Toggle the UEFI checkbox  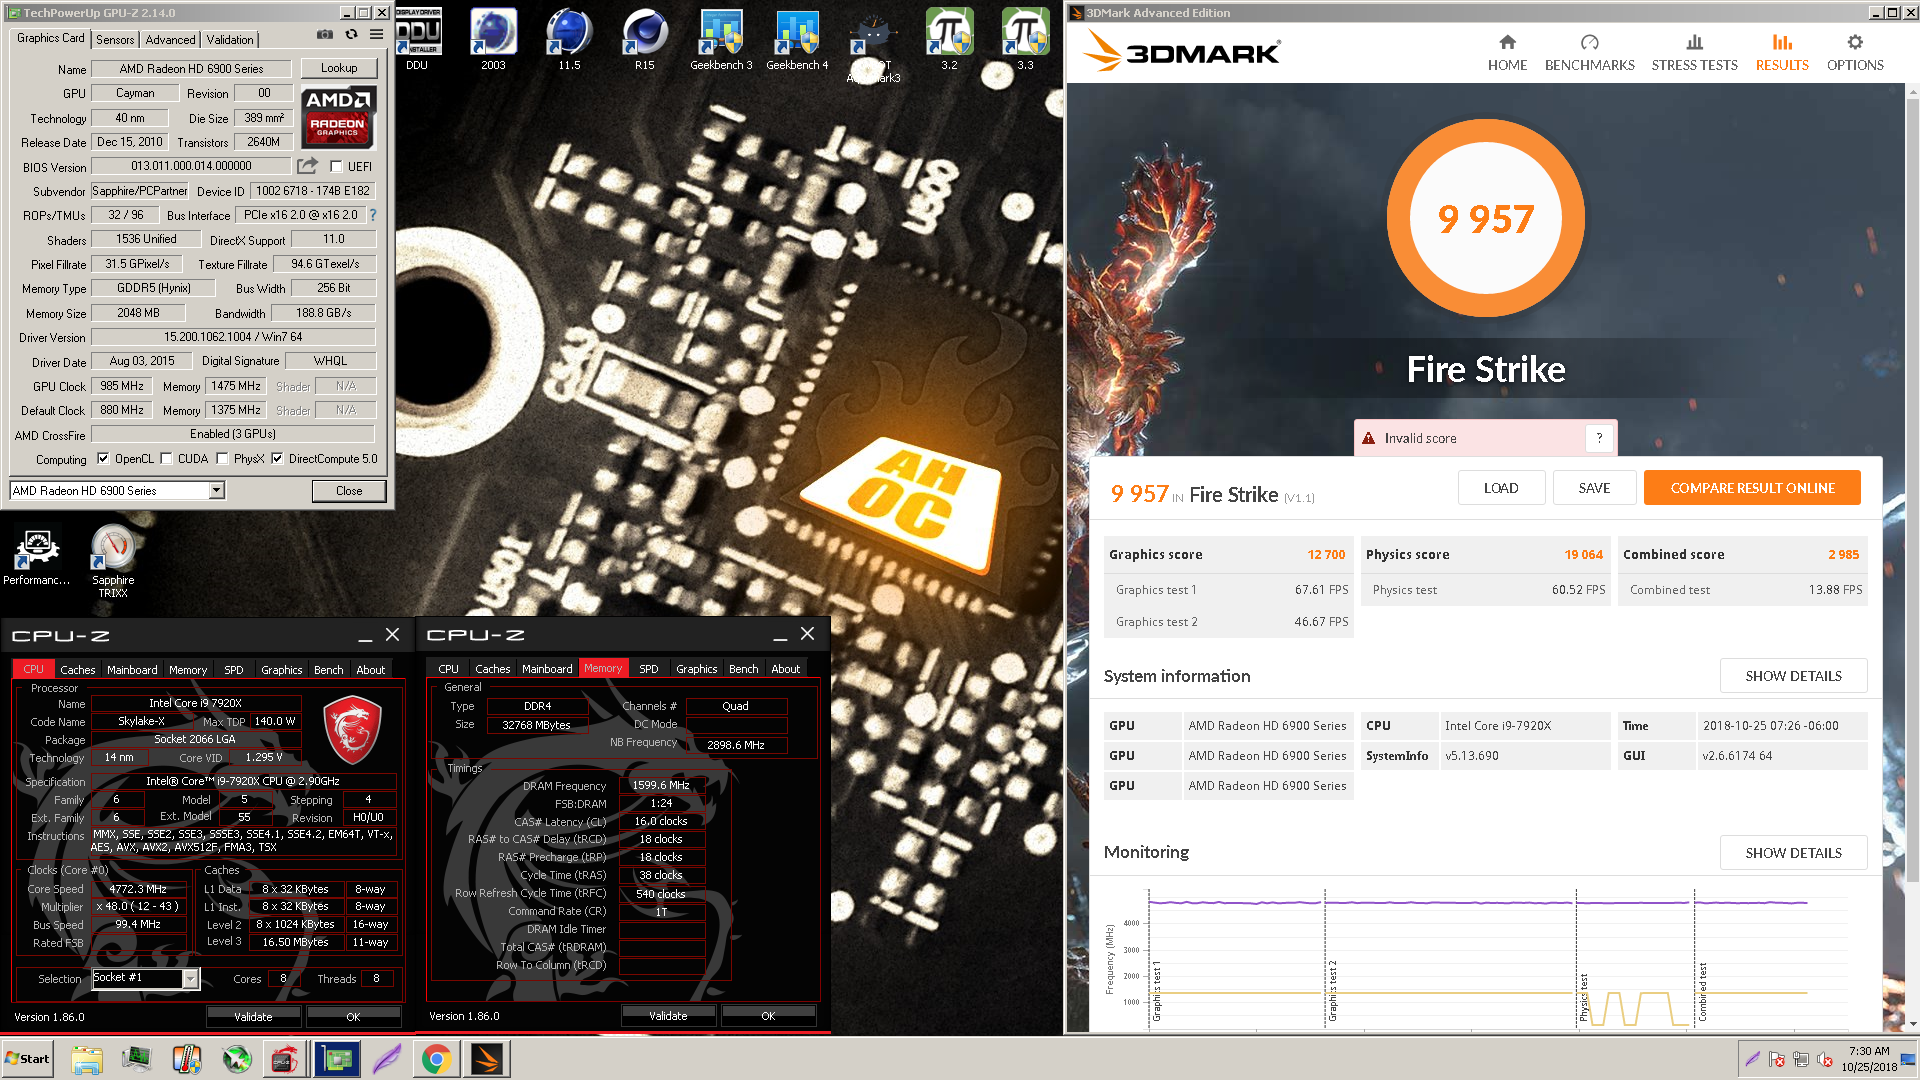[x=336, y=167]
